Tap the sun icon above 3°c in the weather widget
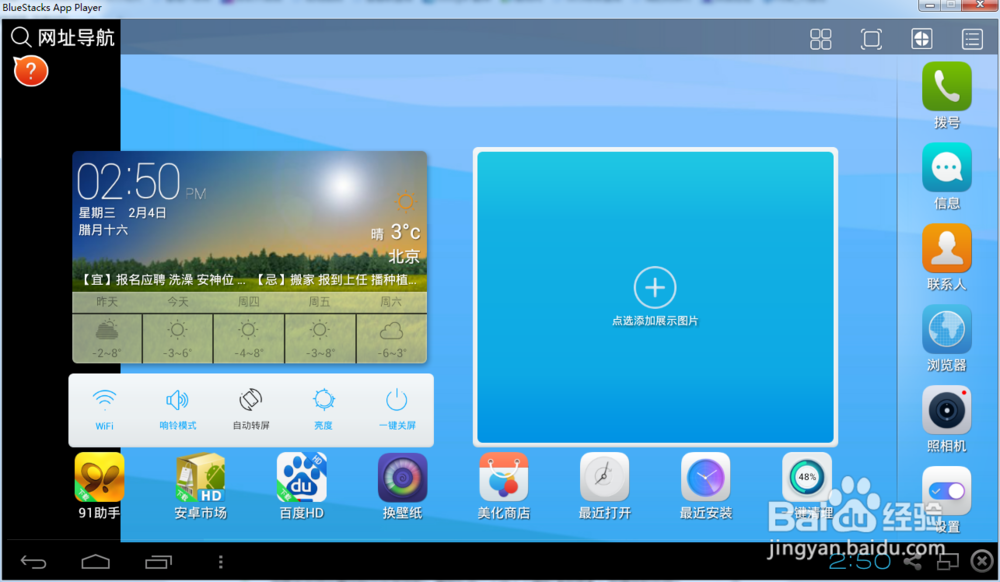Viewport: 1000px width, 582px height. click(x=406, y=202)
